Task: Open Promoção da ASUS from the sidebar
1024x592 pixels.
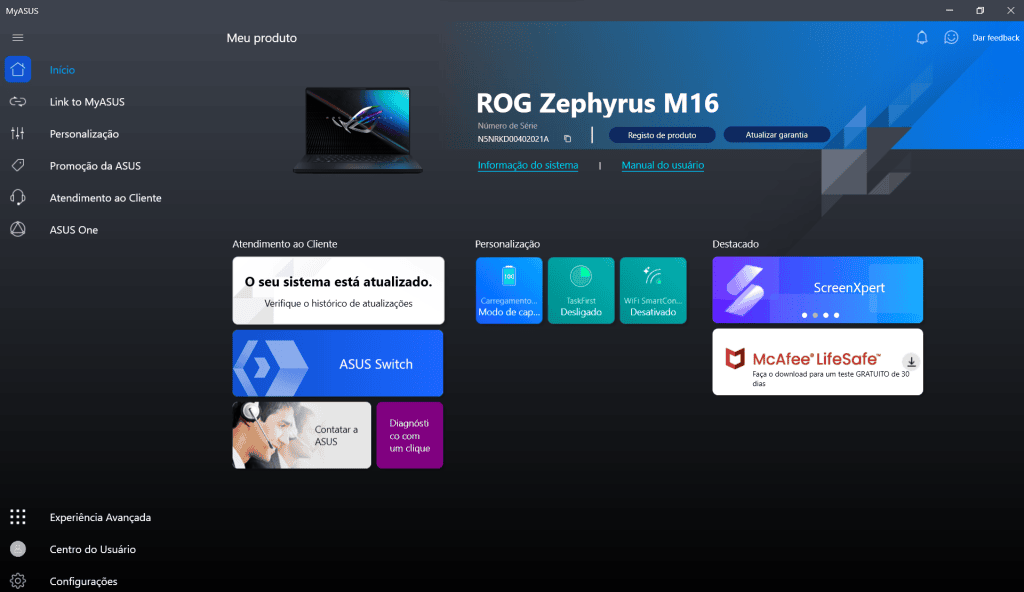Action: (x=17, y=165)
